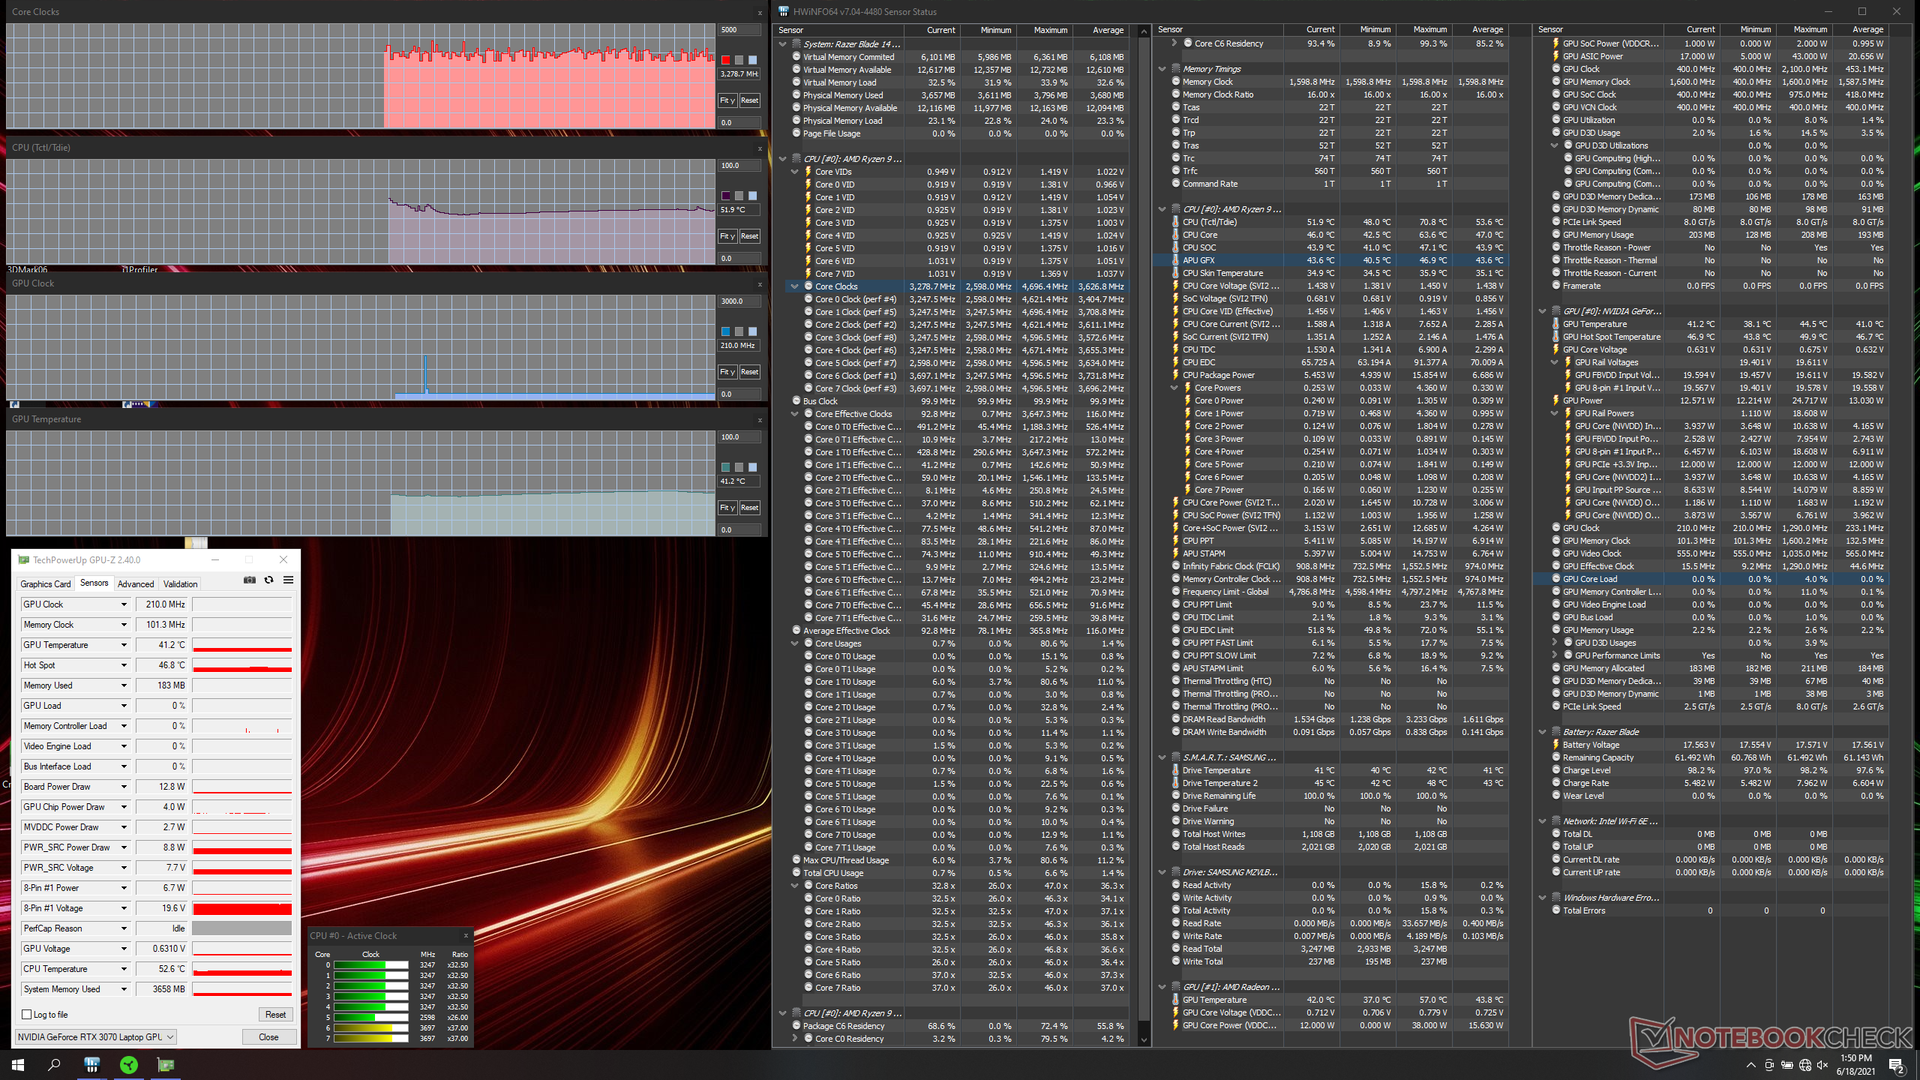Collapse the Core VIDs tree group

click(795, 172)
